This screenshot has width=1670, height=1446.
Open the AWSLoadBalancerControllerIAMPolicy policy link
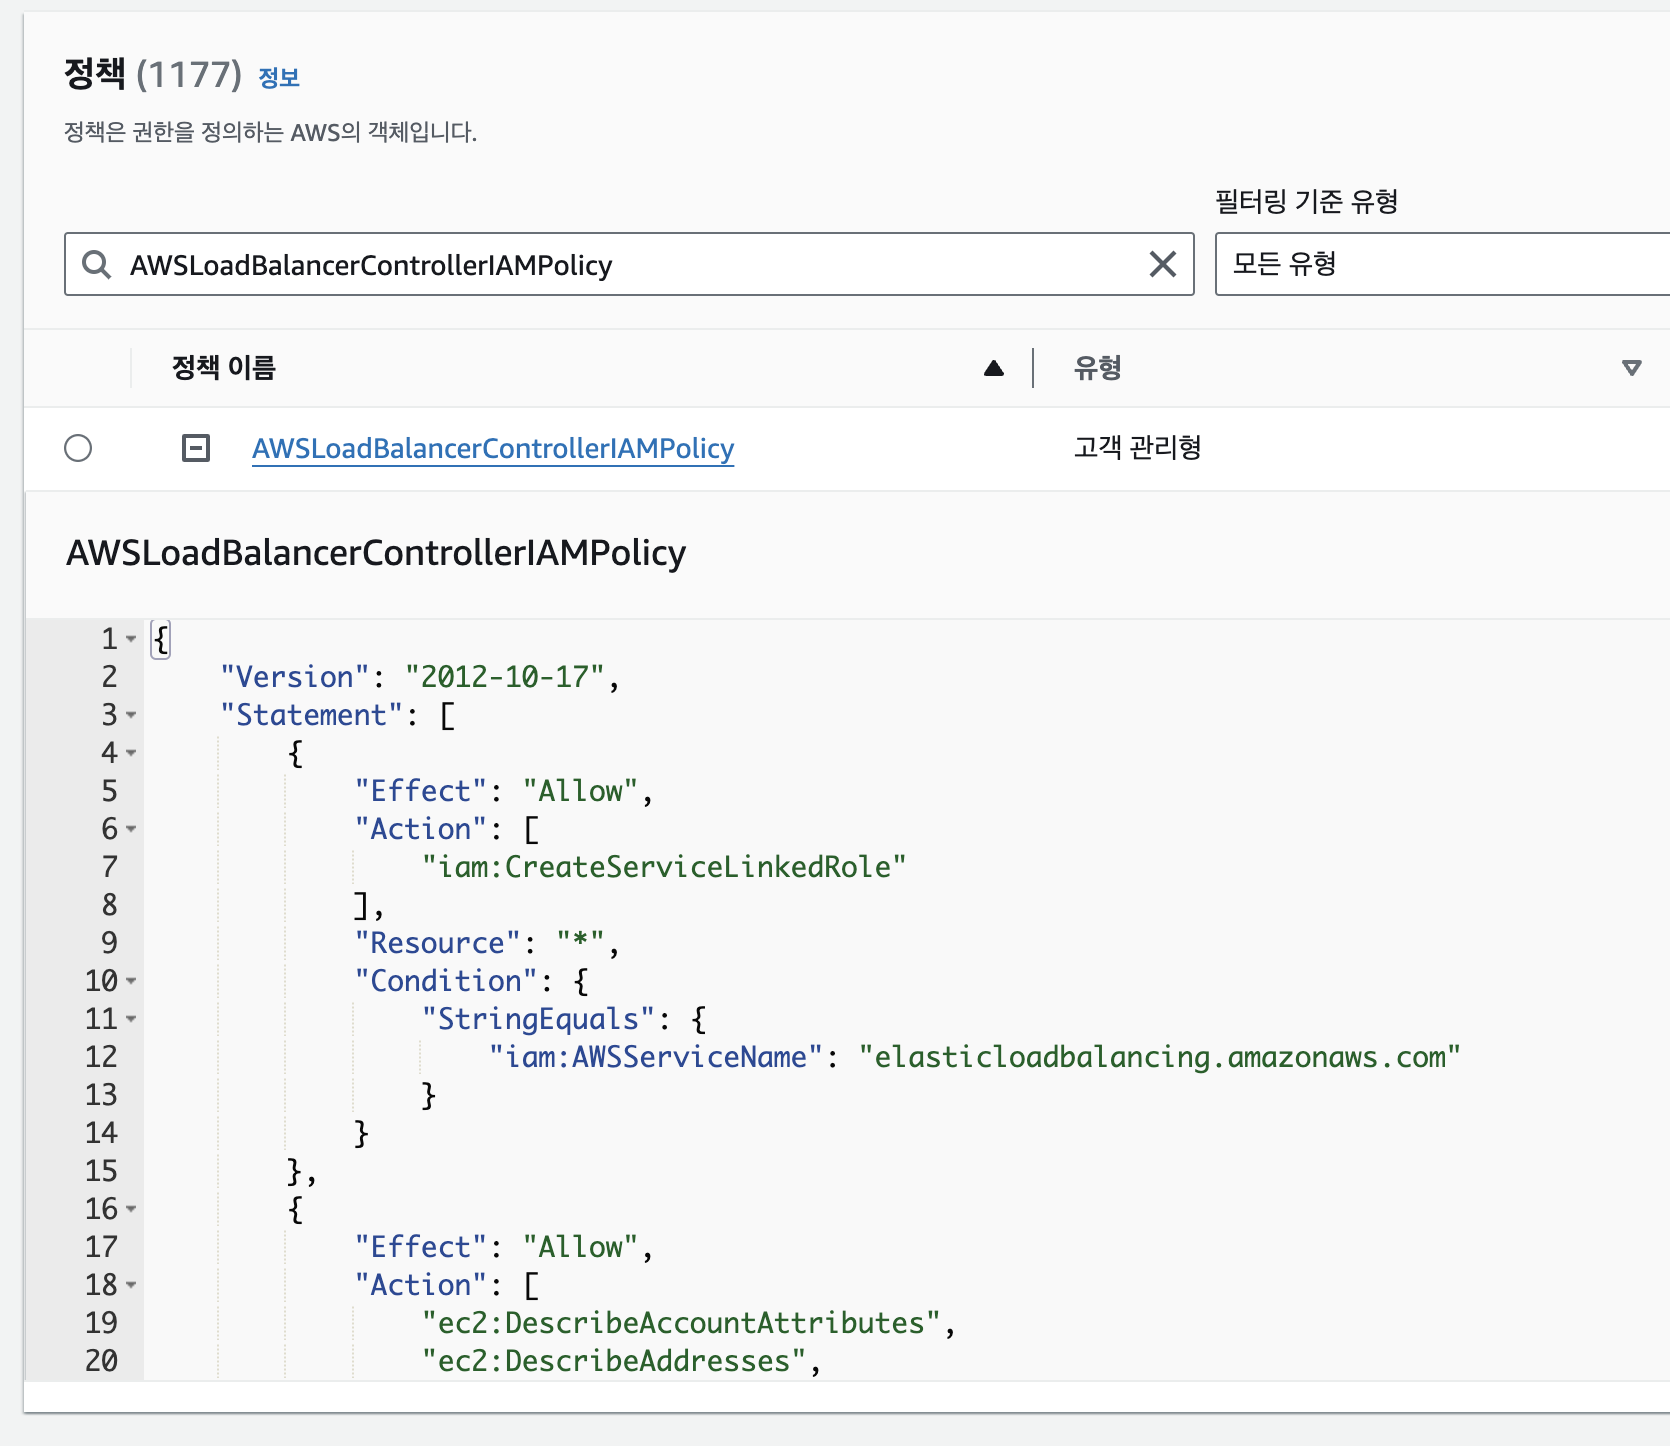point(493,449)
